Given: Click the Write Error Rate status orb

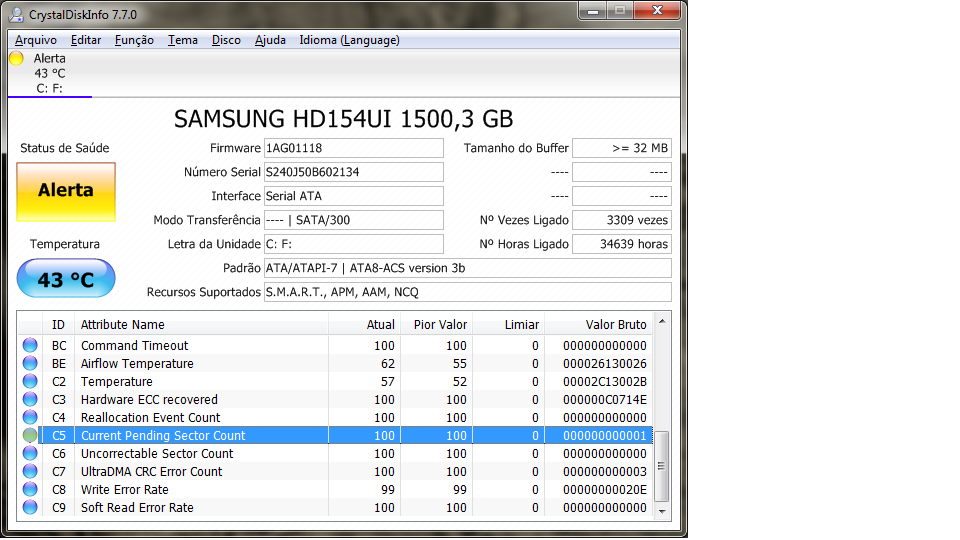Looking at the screenshot, I should [x=30, y=490].
